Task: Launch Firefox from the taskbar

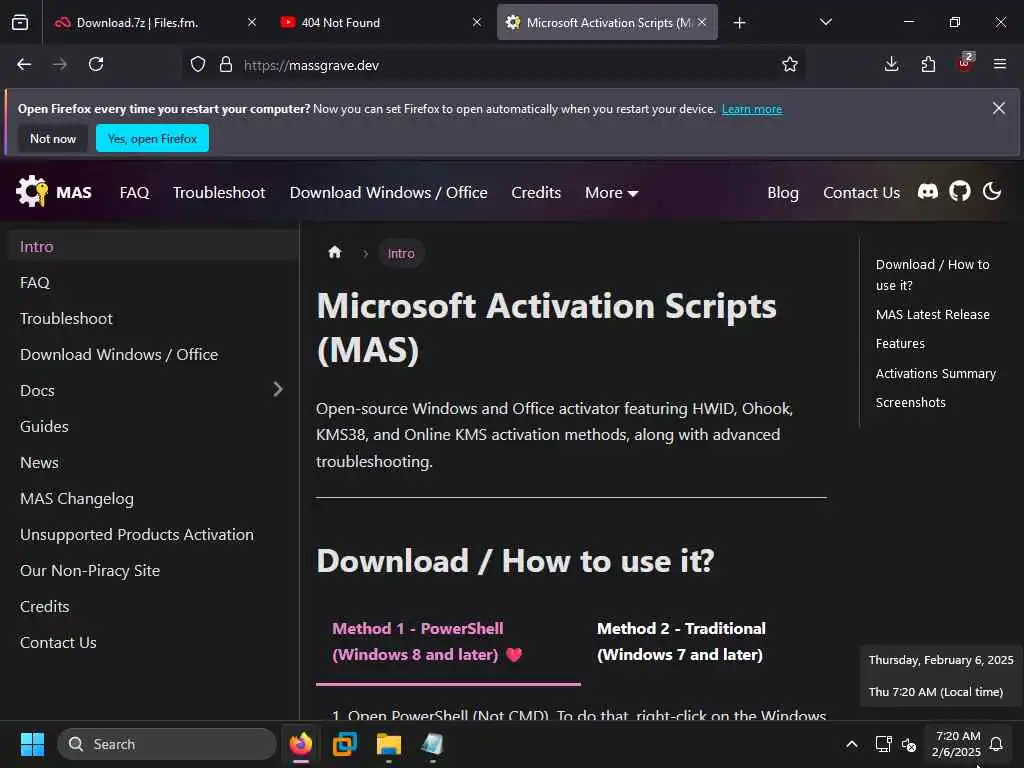Action: tap(301, 744)
